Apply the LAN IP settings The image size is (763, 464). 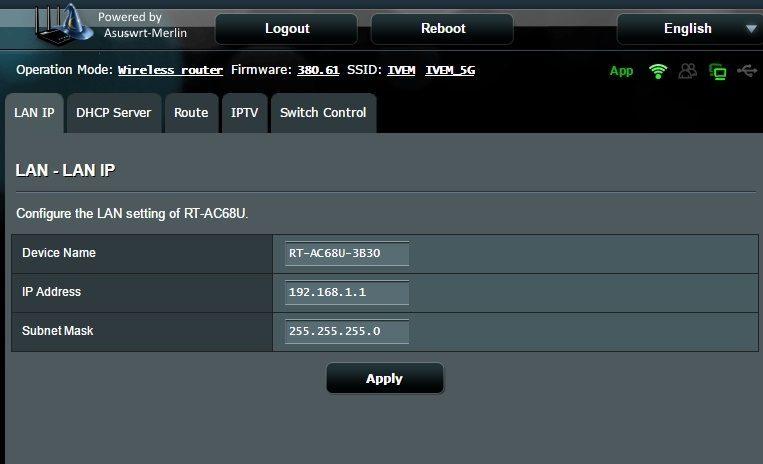coord(384,378)
